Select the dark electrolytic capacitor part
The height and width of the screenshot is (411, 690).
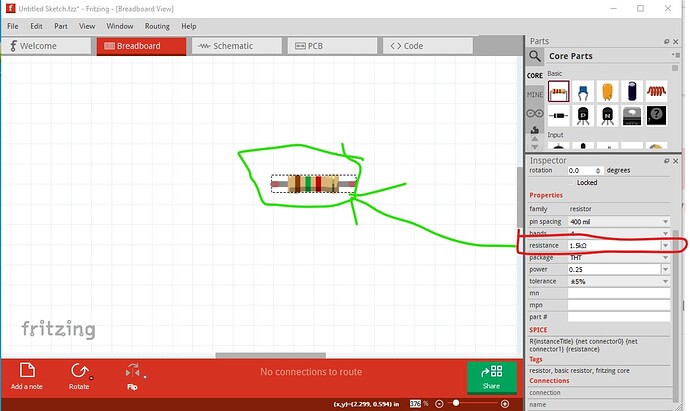tap(631, 91)
